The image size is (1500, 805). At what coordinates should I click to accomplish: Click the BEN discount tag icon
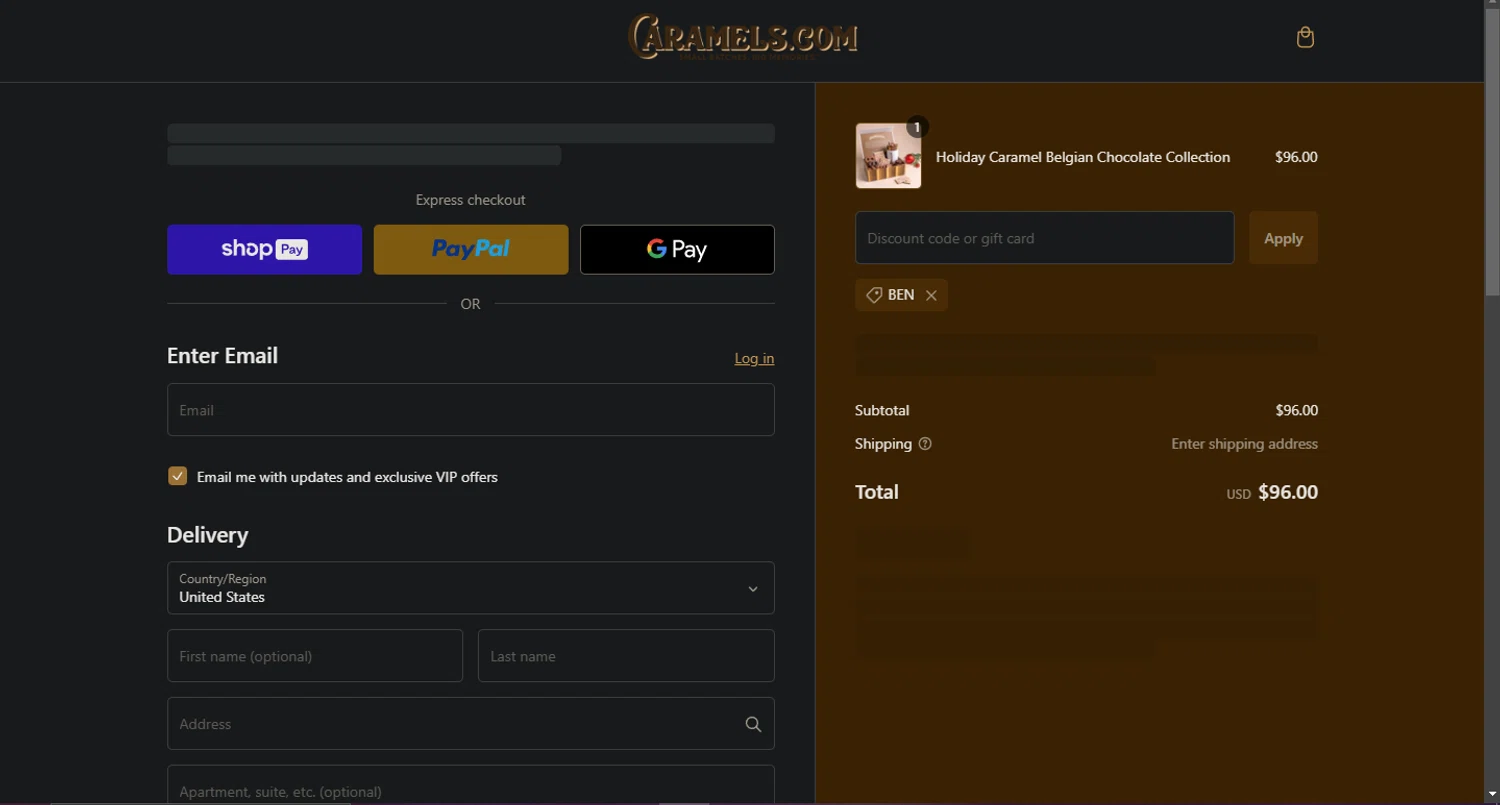point(874,295)
